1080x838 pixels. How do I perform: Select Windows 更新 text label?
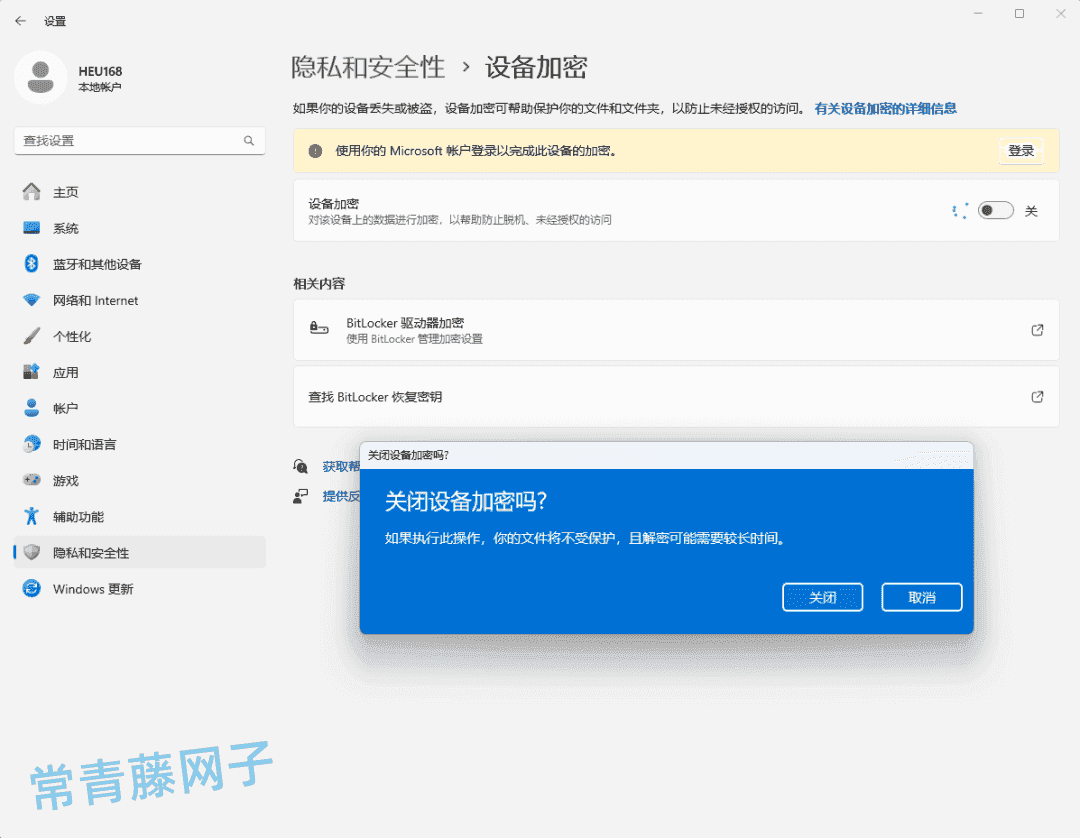93,589
